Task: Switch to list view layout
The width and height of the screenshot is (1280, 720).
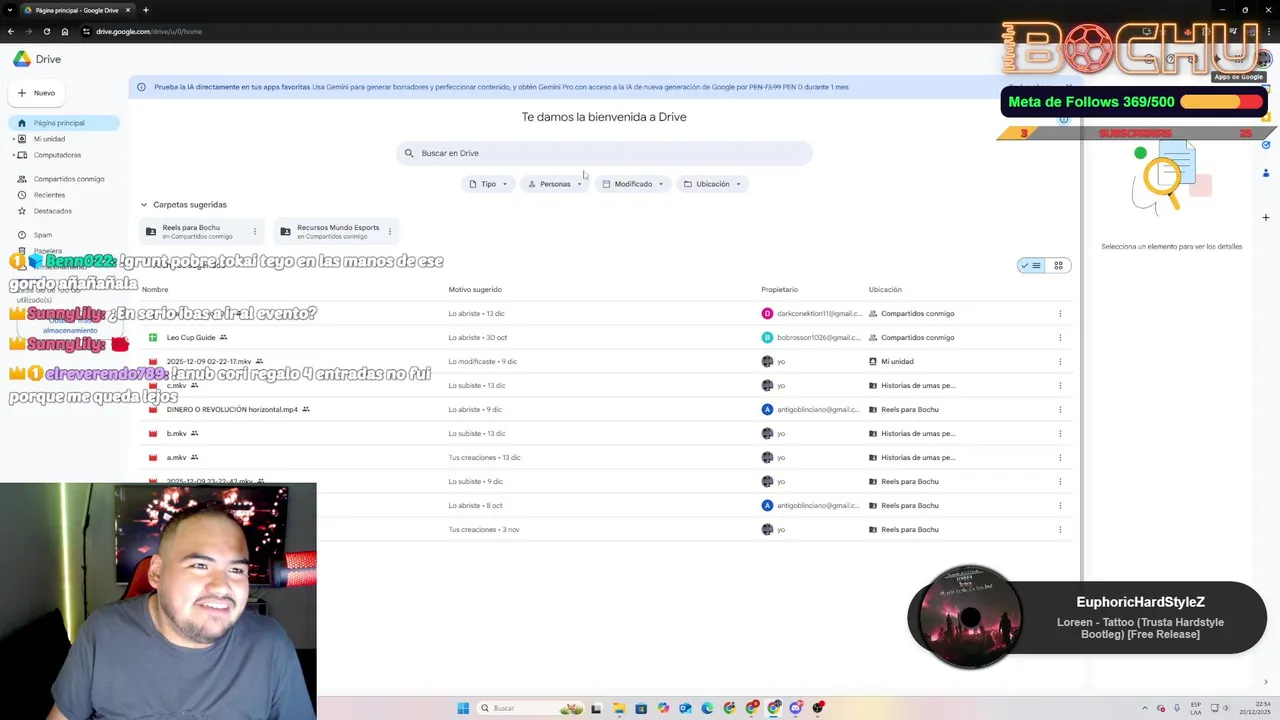Action: (1032, 266)
